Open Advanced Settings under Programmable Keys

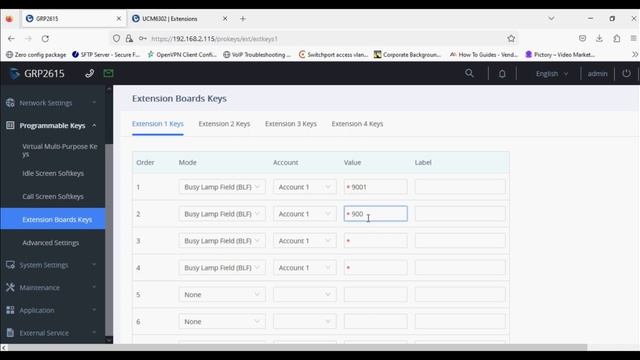(51, 242)
